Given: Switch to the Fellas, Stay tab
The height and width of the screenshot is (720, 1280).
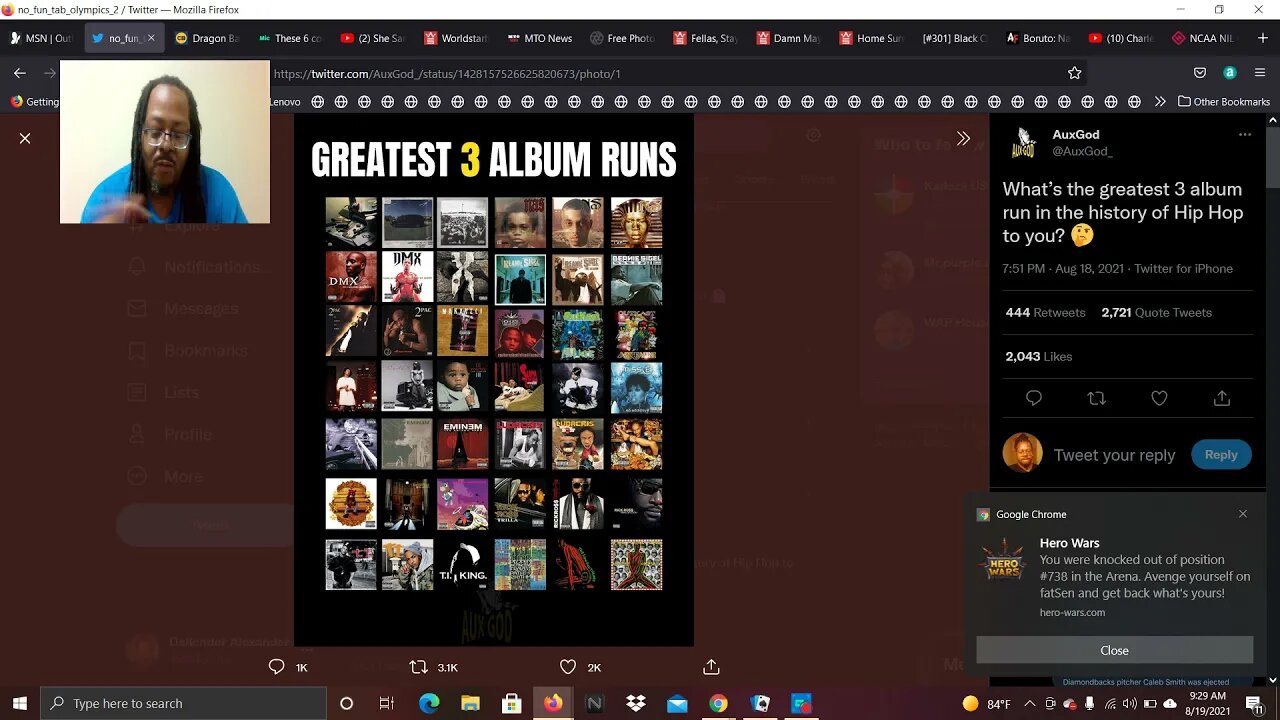Looking at the screenshot, I should (x=705, y=38).
